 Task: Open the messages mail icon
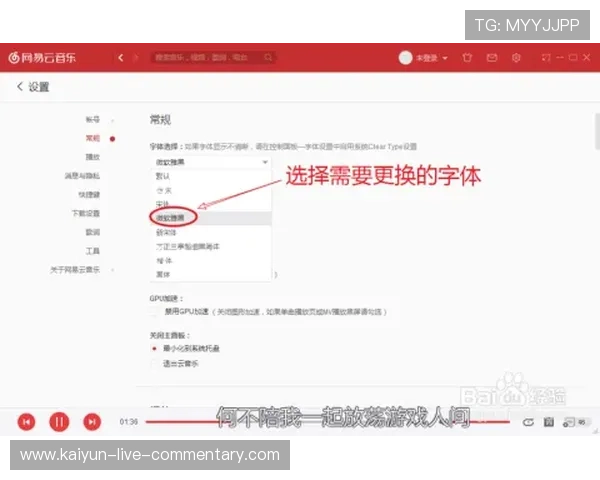coord(492,58)
